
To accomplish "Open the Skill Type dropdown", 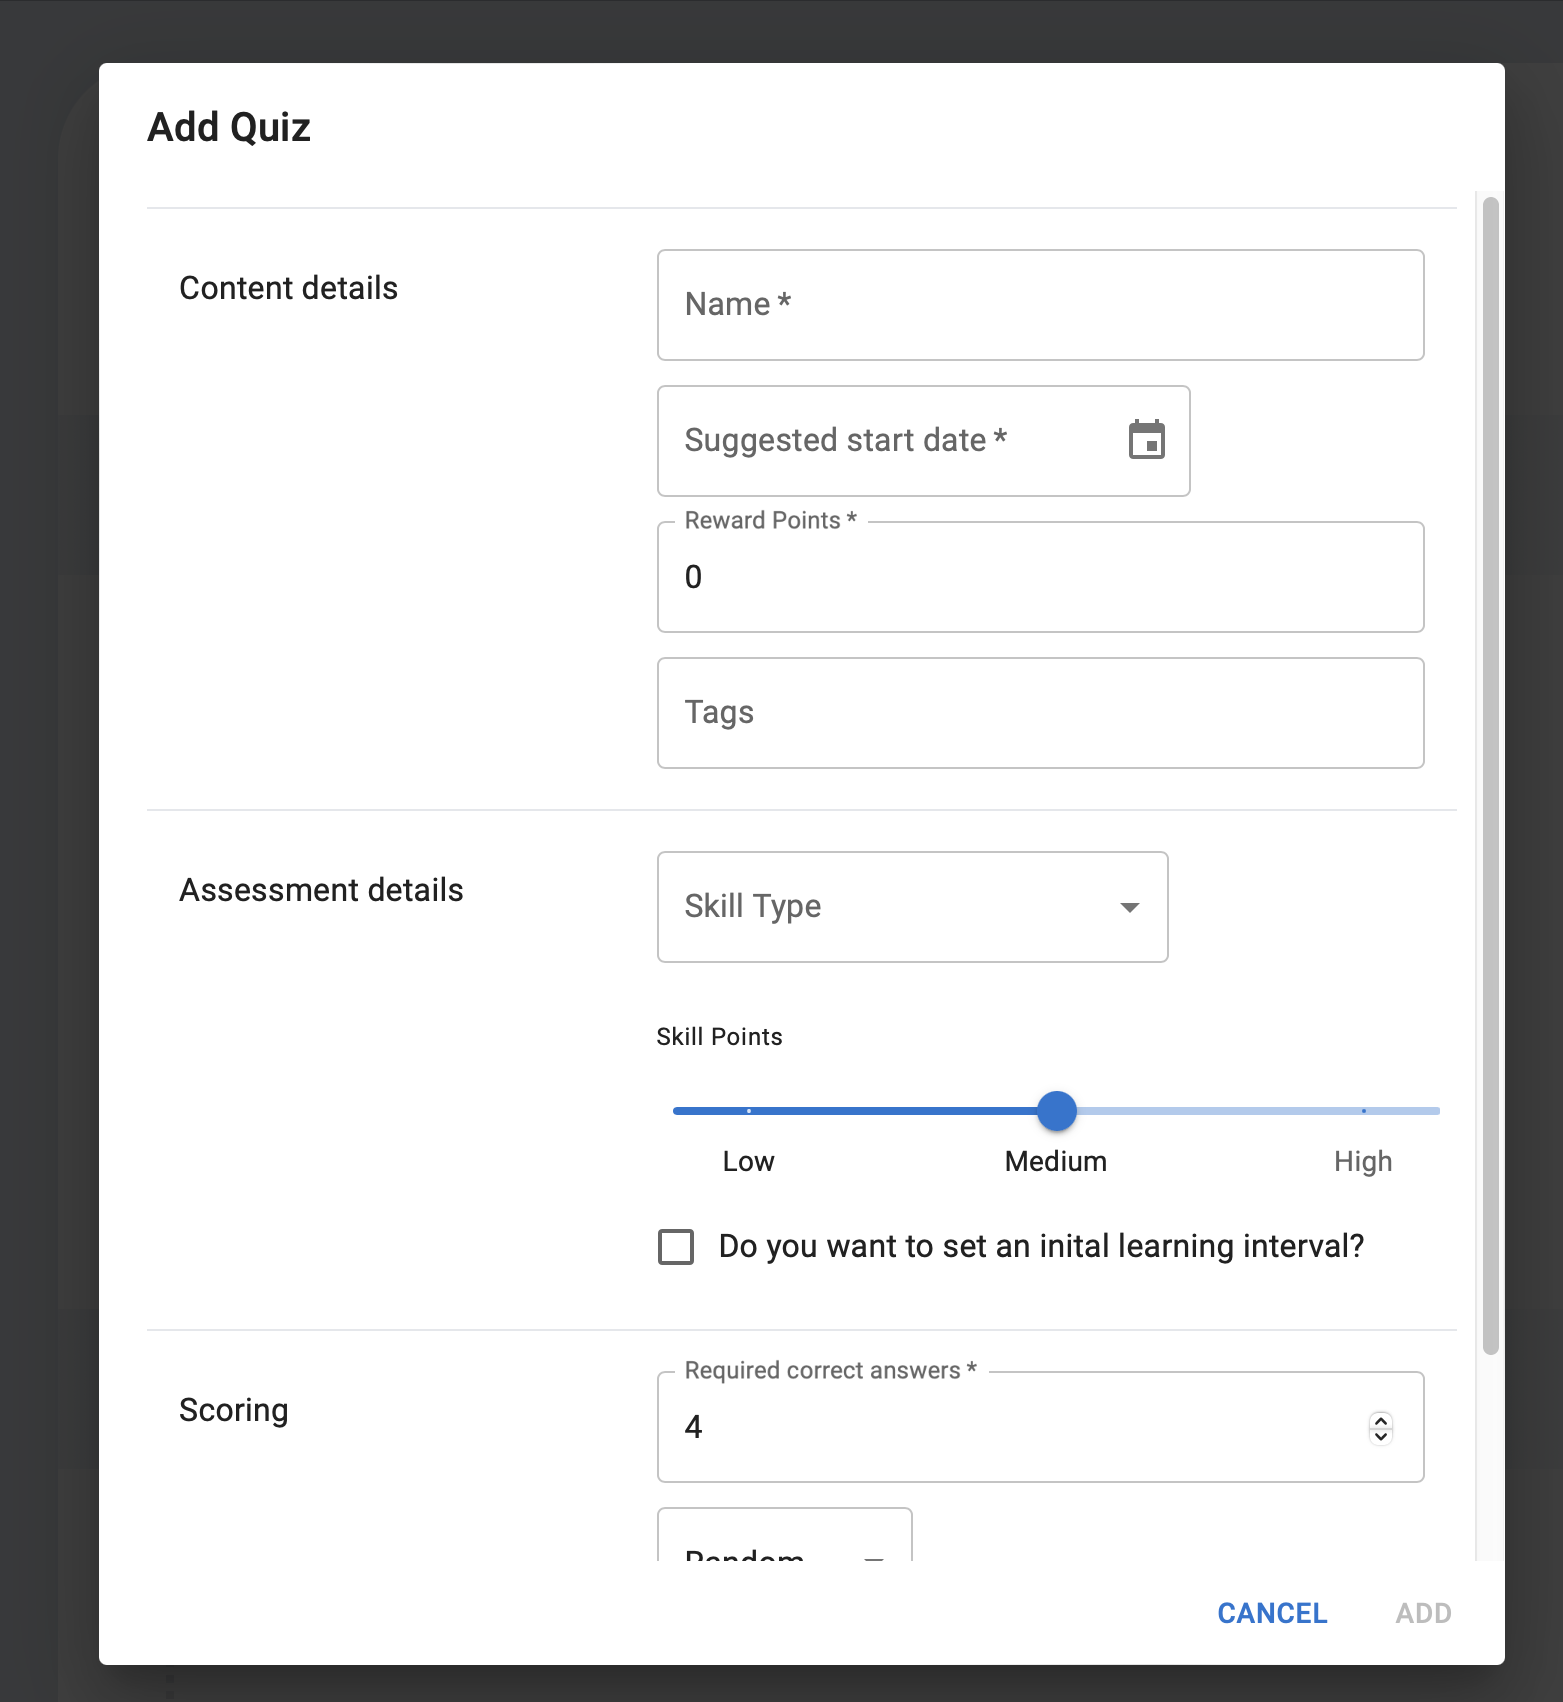I will pos(912,907).
